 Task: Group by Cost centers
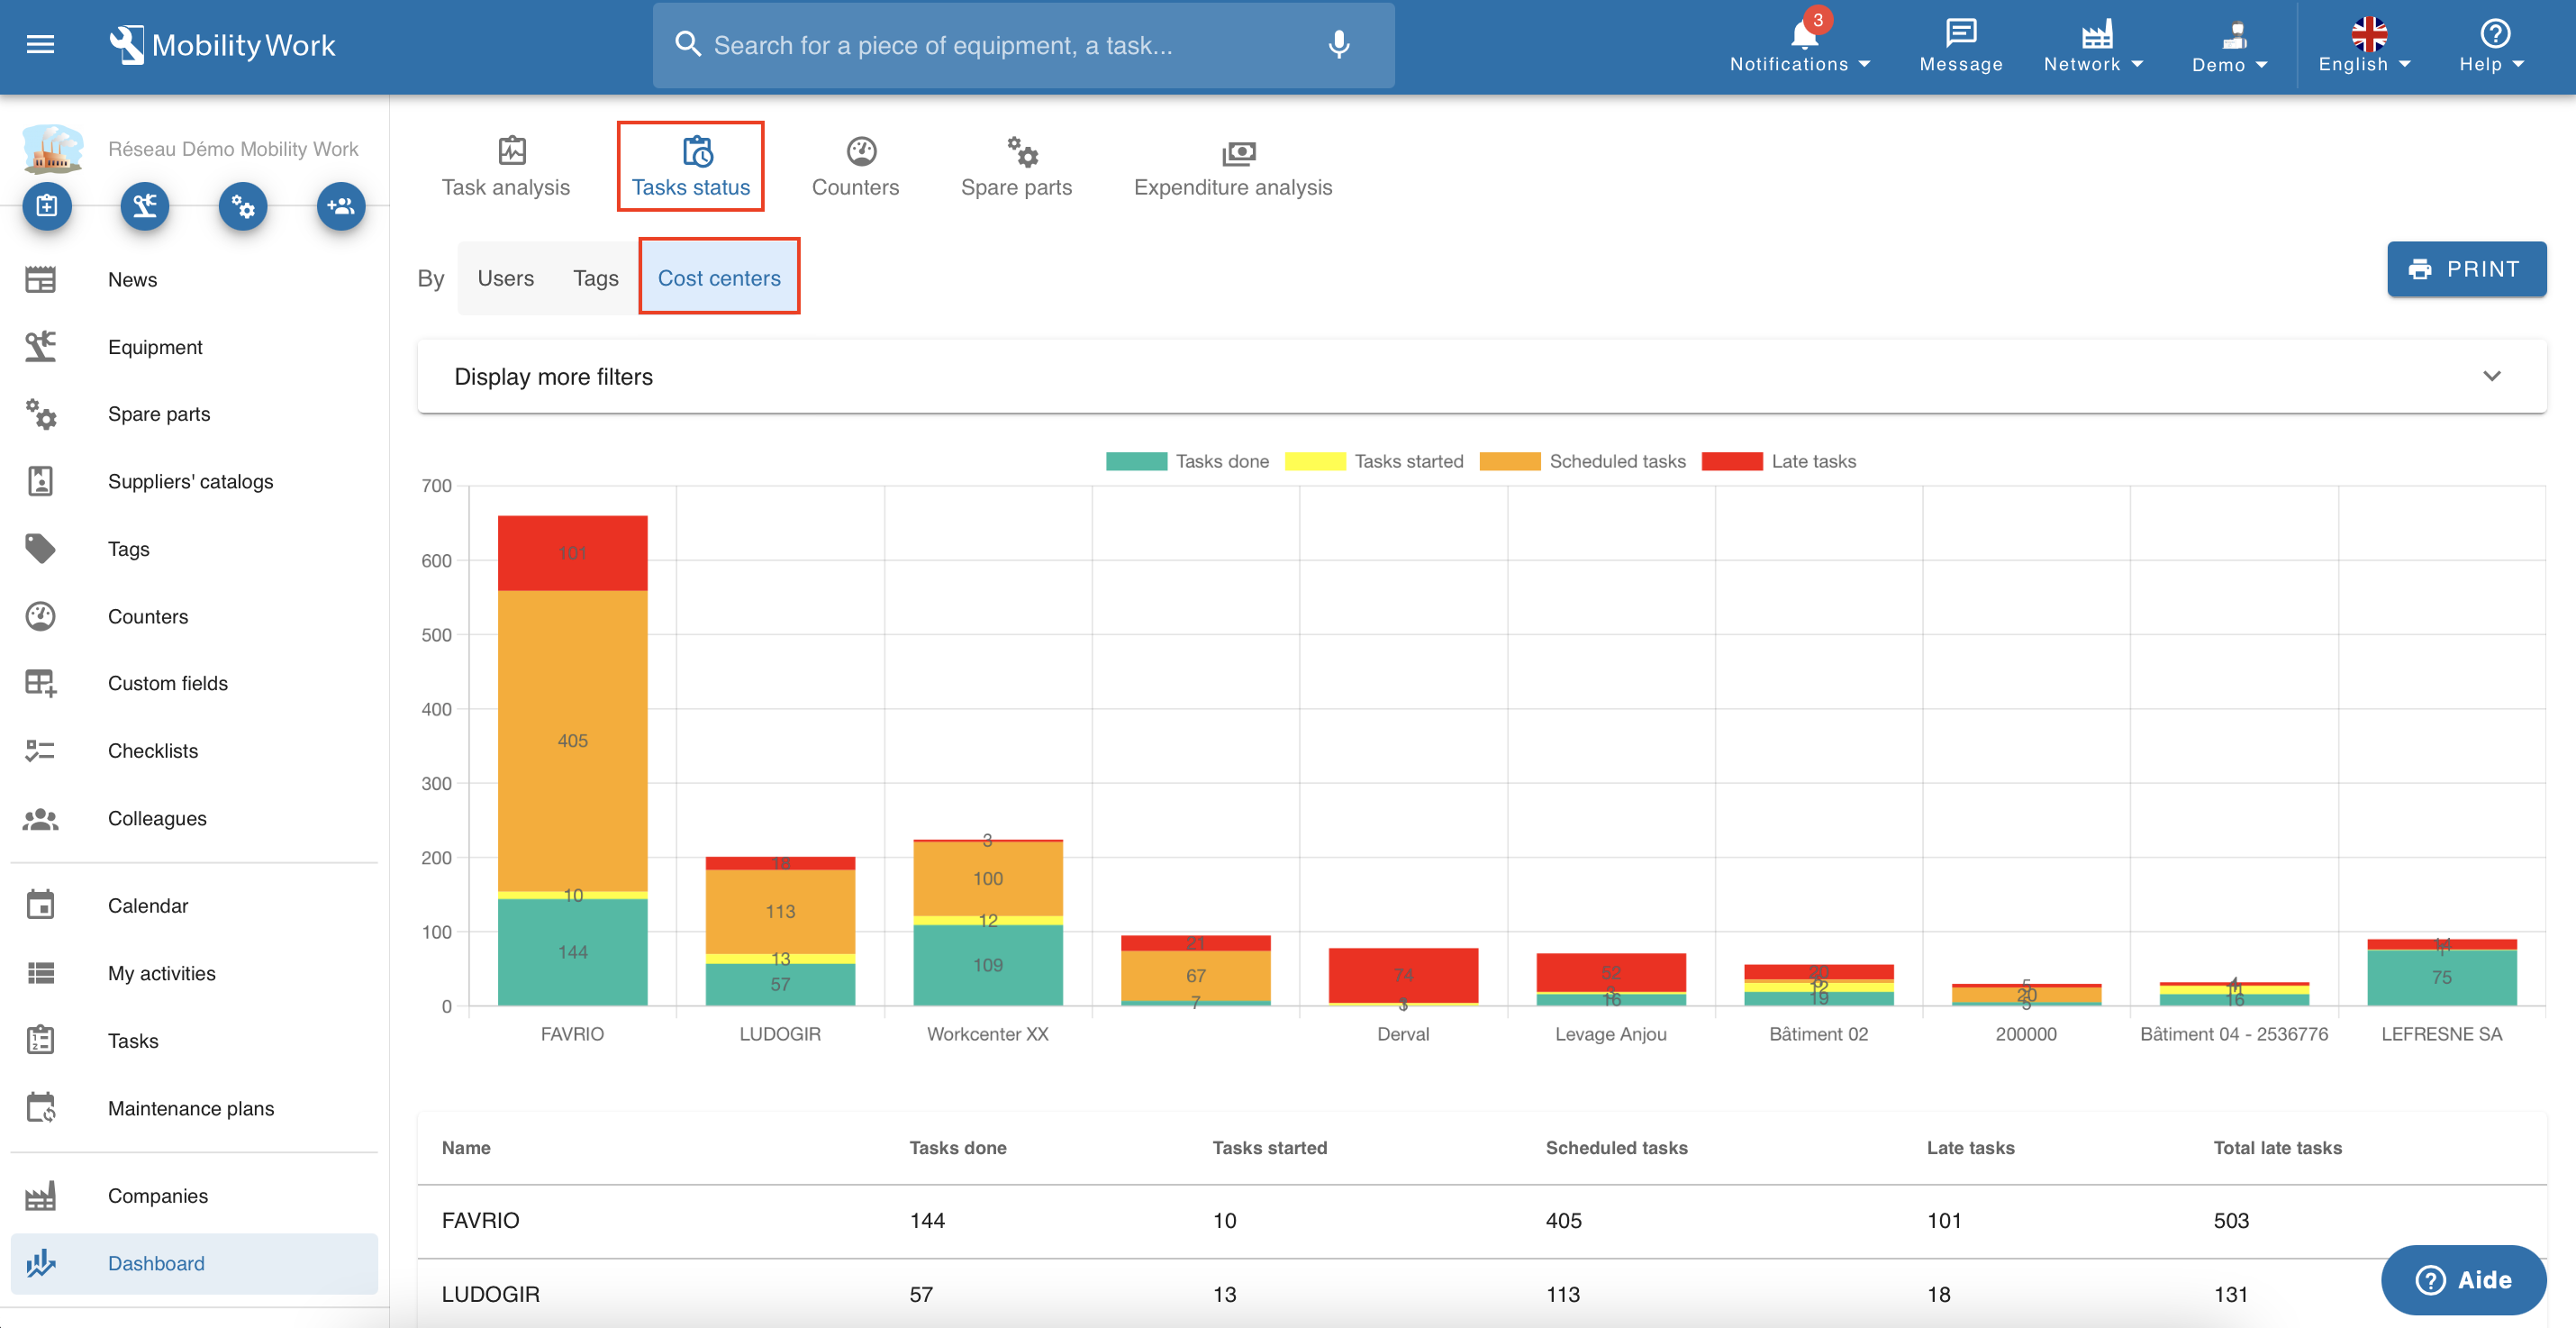719,278
